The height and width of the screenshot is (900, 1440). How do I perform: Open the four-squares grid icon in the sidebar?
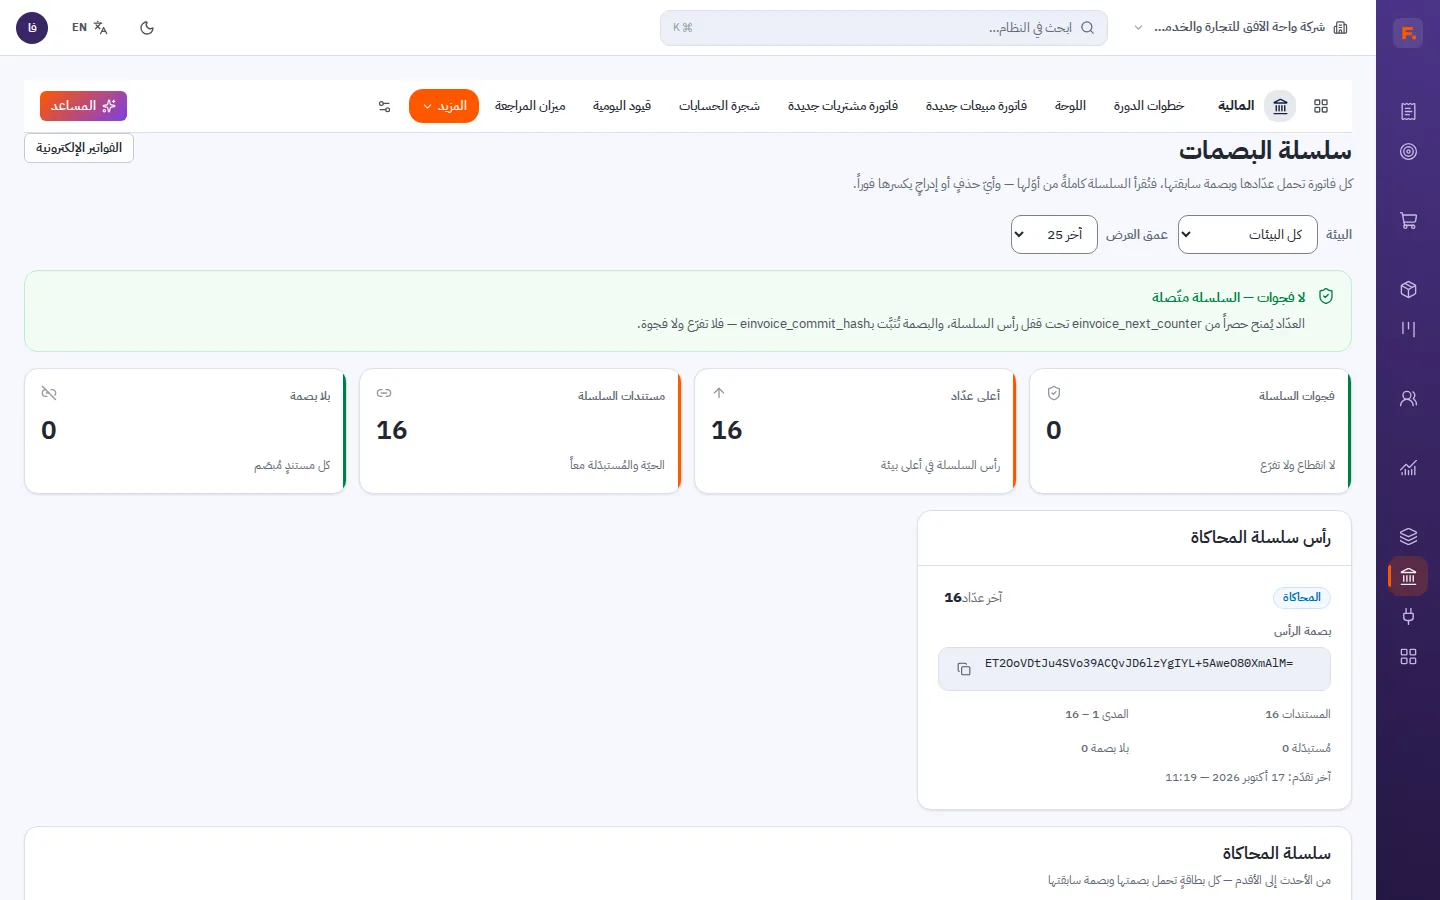[1408, 657]
